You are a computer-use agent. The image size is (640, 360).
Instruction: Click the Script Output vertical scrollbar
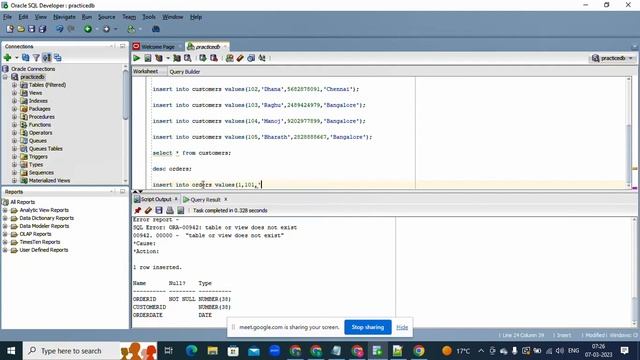coord(634,271)
